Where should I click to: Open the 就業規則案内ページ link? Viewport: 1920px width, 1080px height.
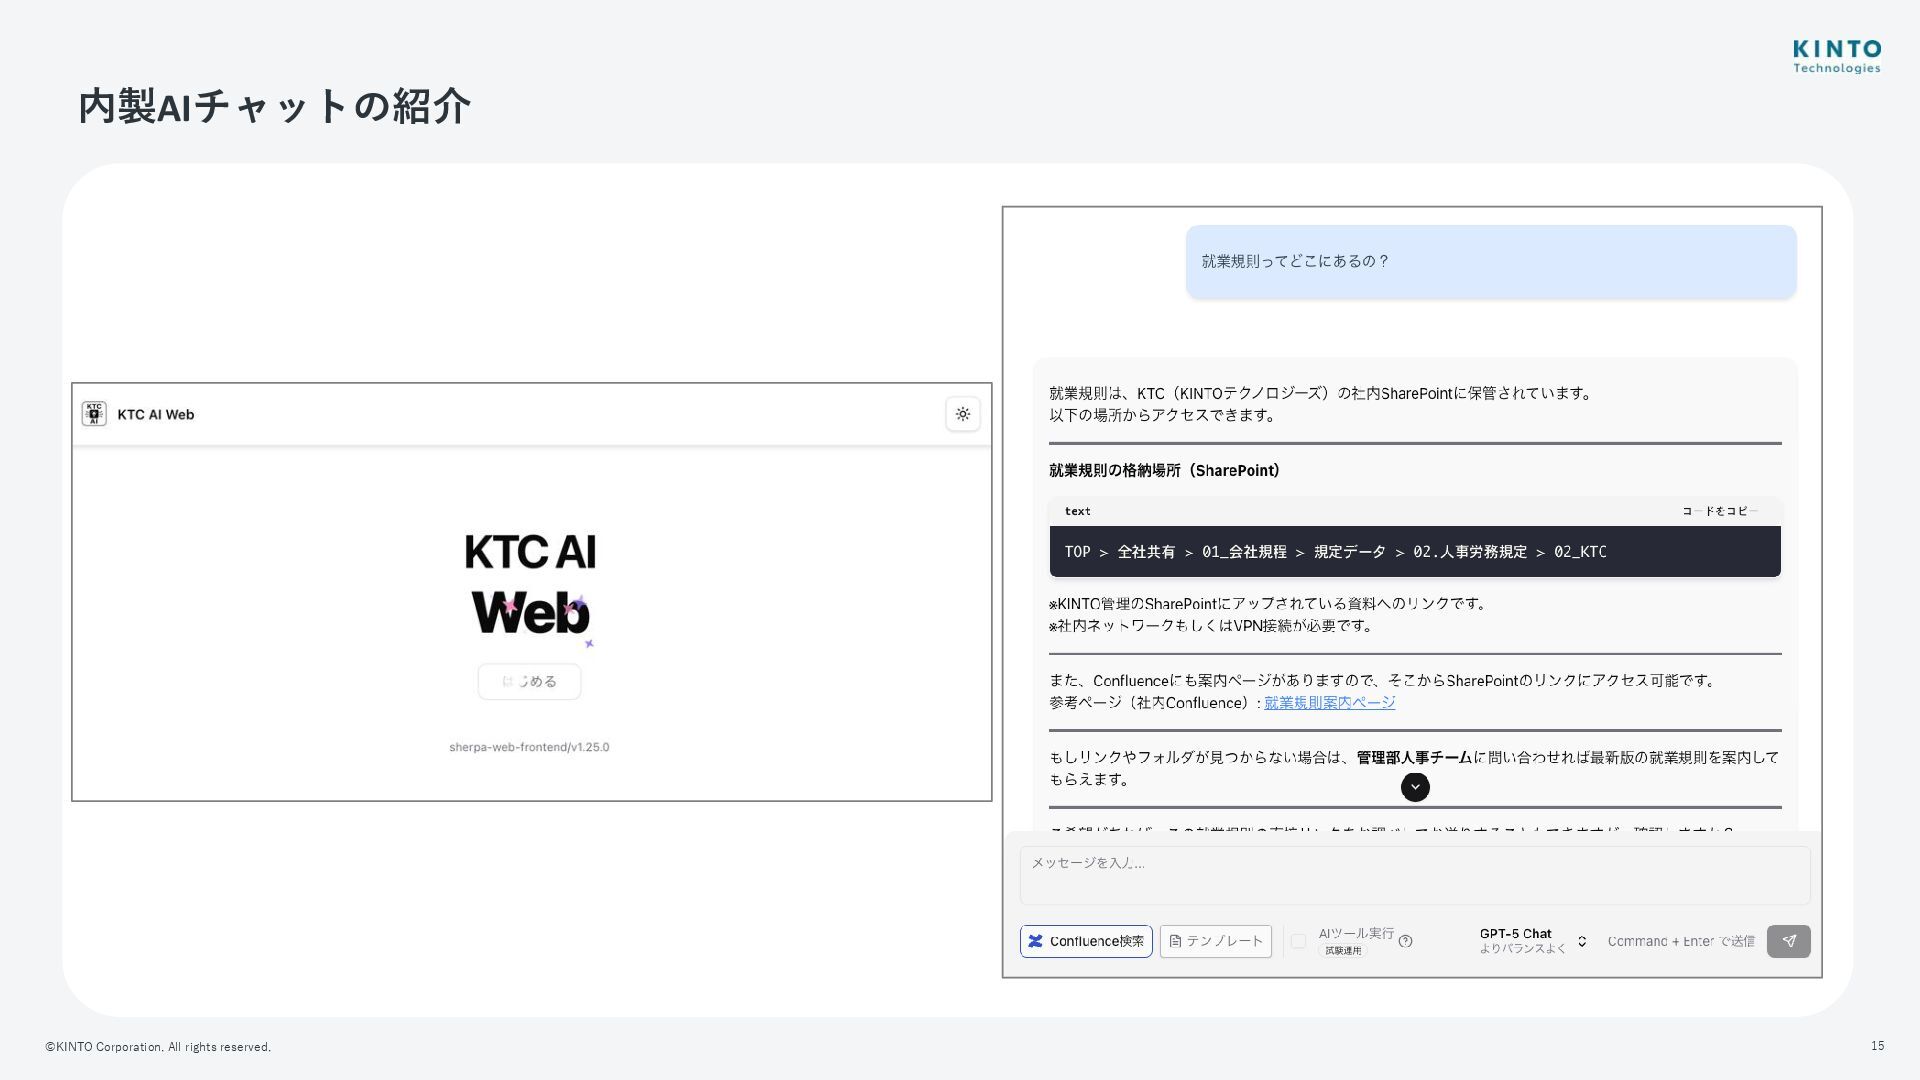click(x=1329, y=703)
